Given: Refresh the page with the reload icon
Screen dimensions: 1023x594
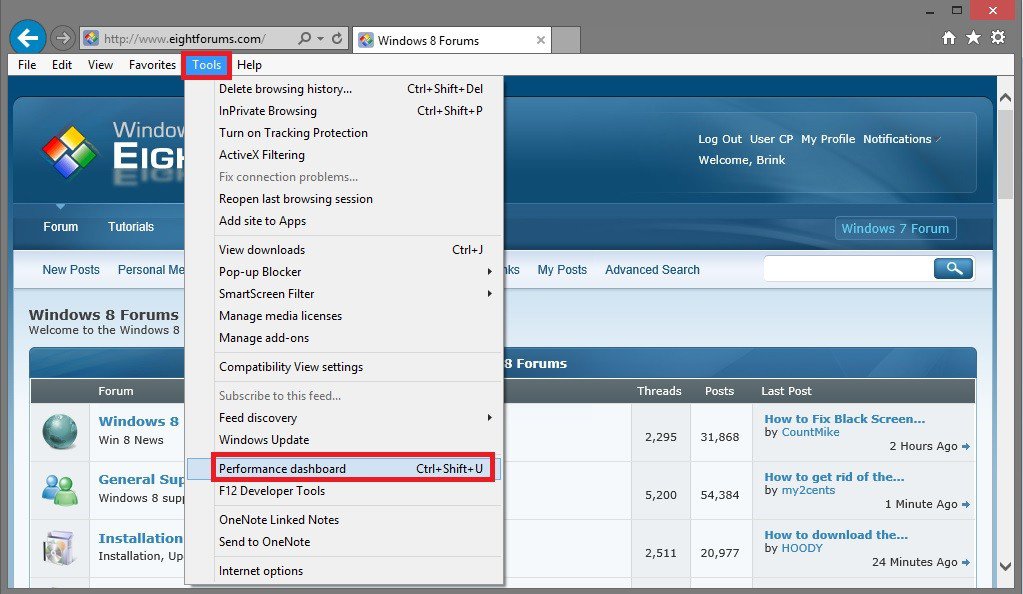Looking at the screenshot, I should coord(337,39).
